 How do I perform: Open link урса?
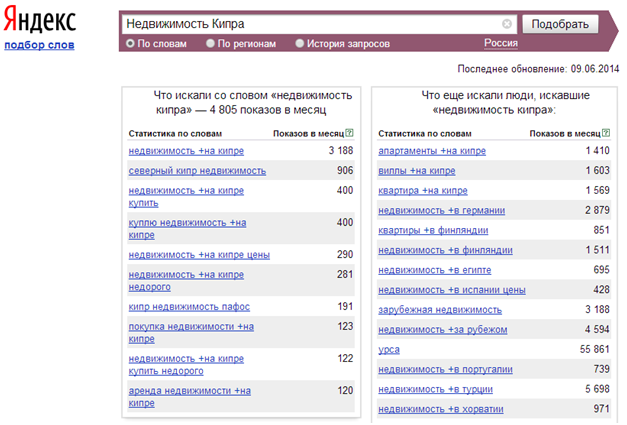[389, 350]
